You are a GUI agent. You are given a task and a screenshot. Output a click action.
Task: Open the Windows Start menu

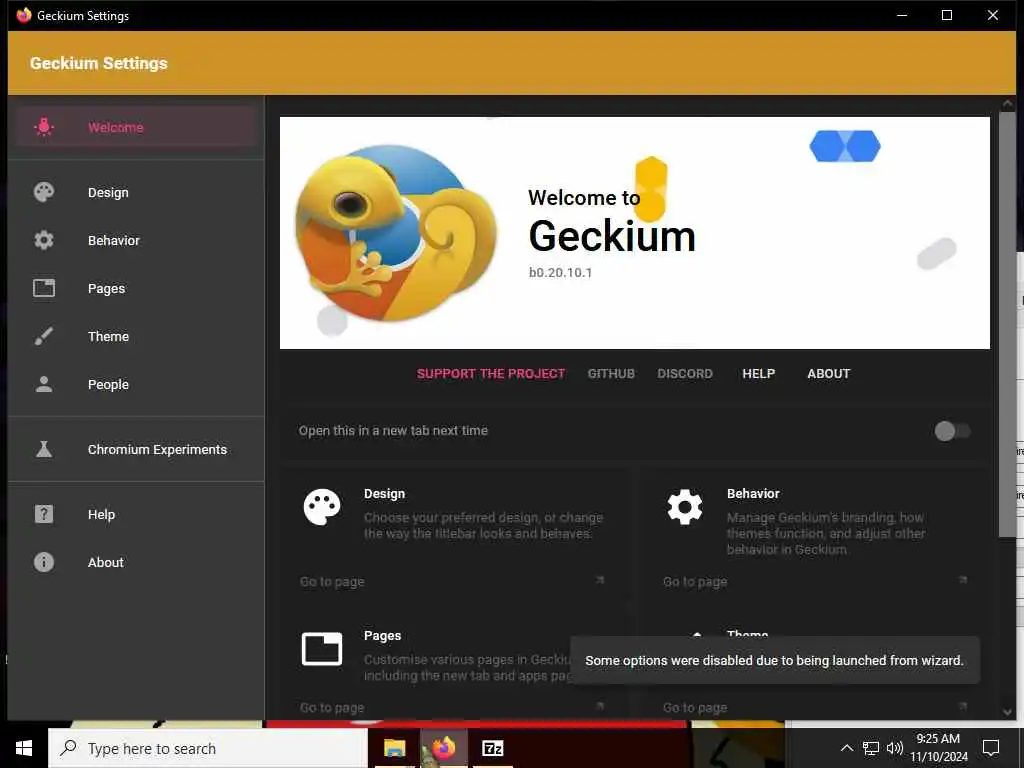click(24, 748)
